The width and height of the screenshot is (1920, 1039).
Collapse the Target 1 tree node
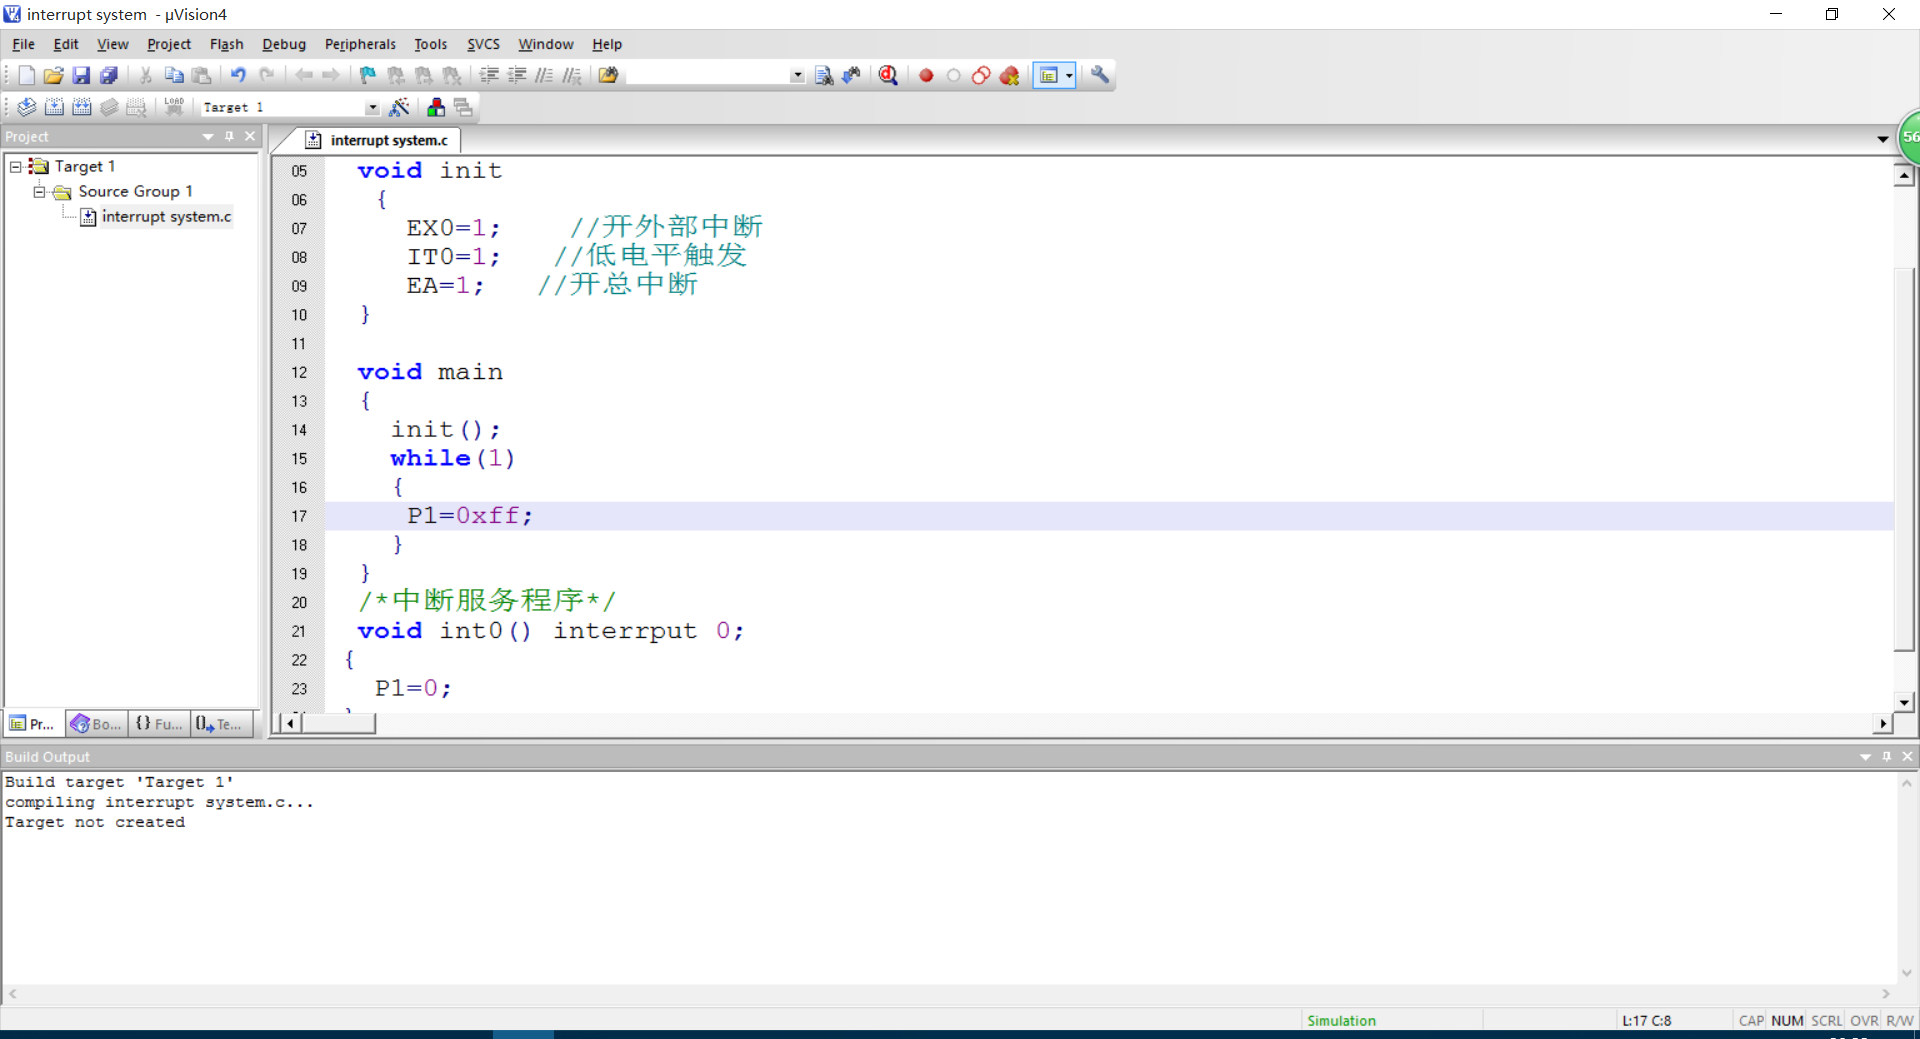point(15,166)
